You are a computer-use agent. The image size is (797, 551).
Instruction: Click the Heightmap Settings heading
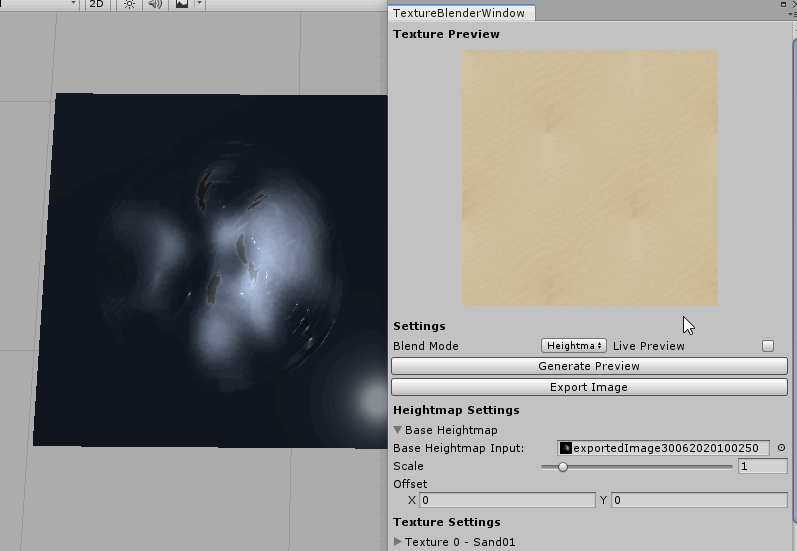point(456,410)
